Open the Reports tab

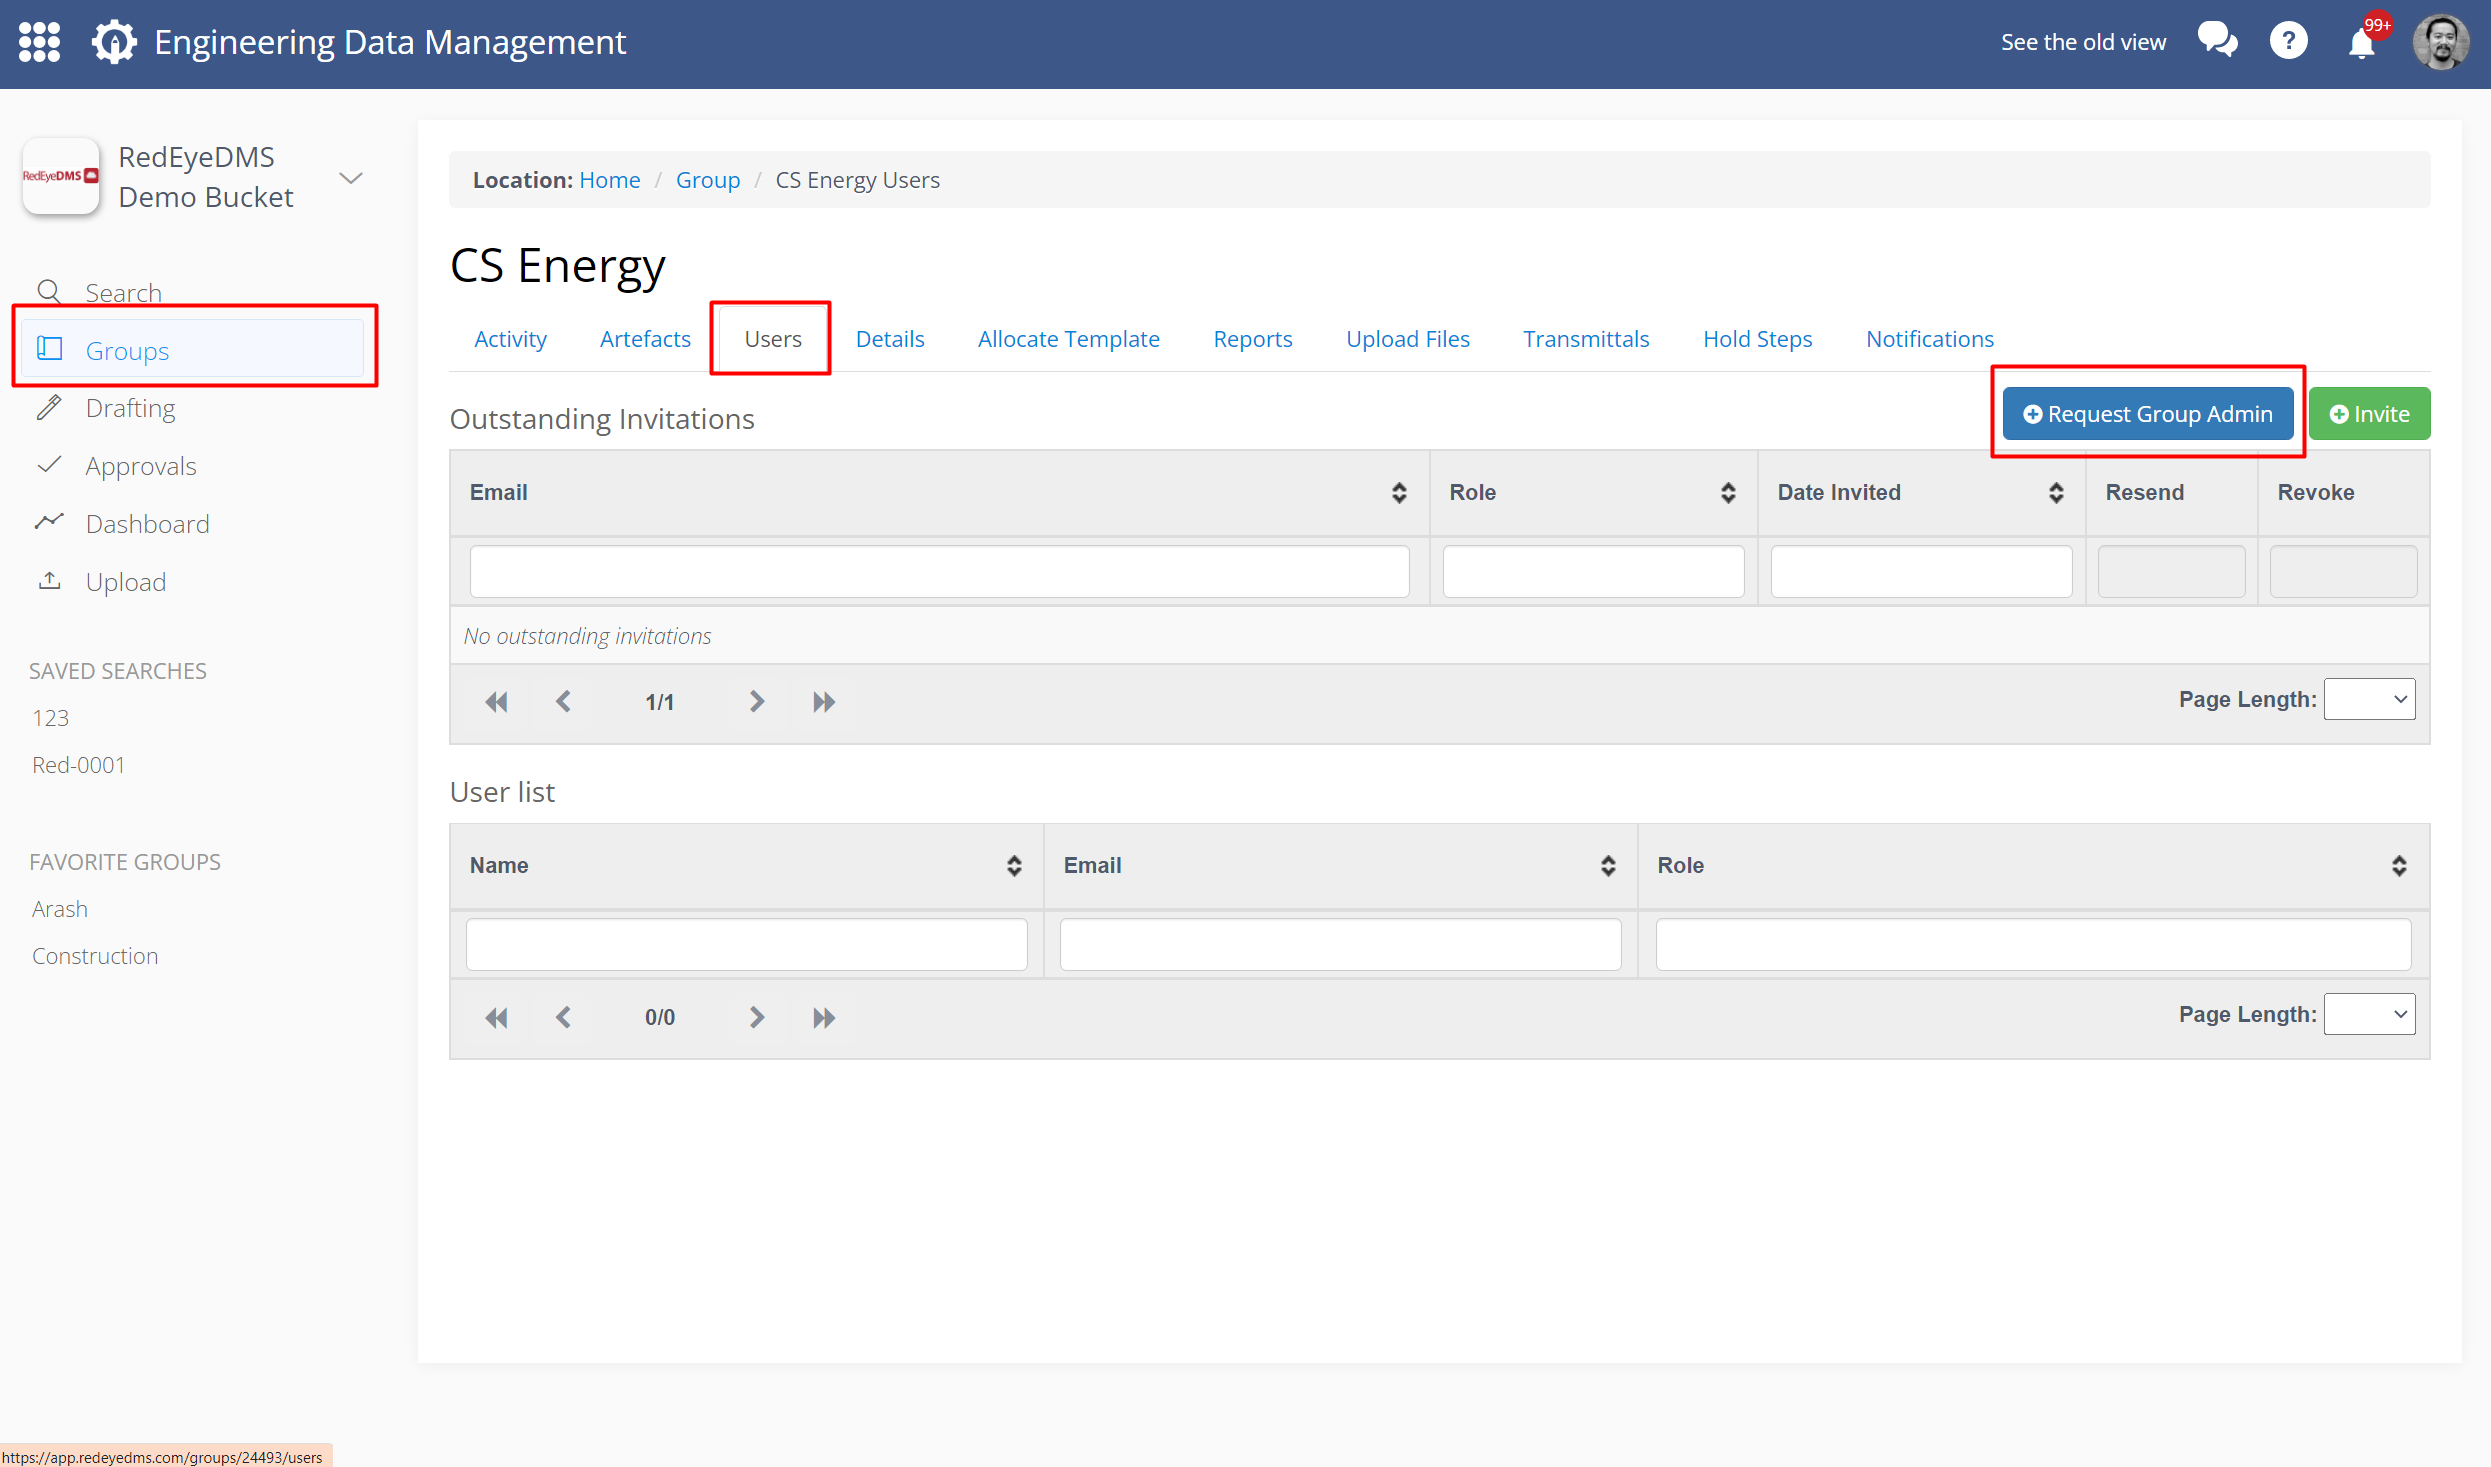(x=1252, y=339)
